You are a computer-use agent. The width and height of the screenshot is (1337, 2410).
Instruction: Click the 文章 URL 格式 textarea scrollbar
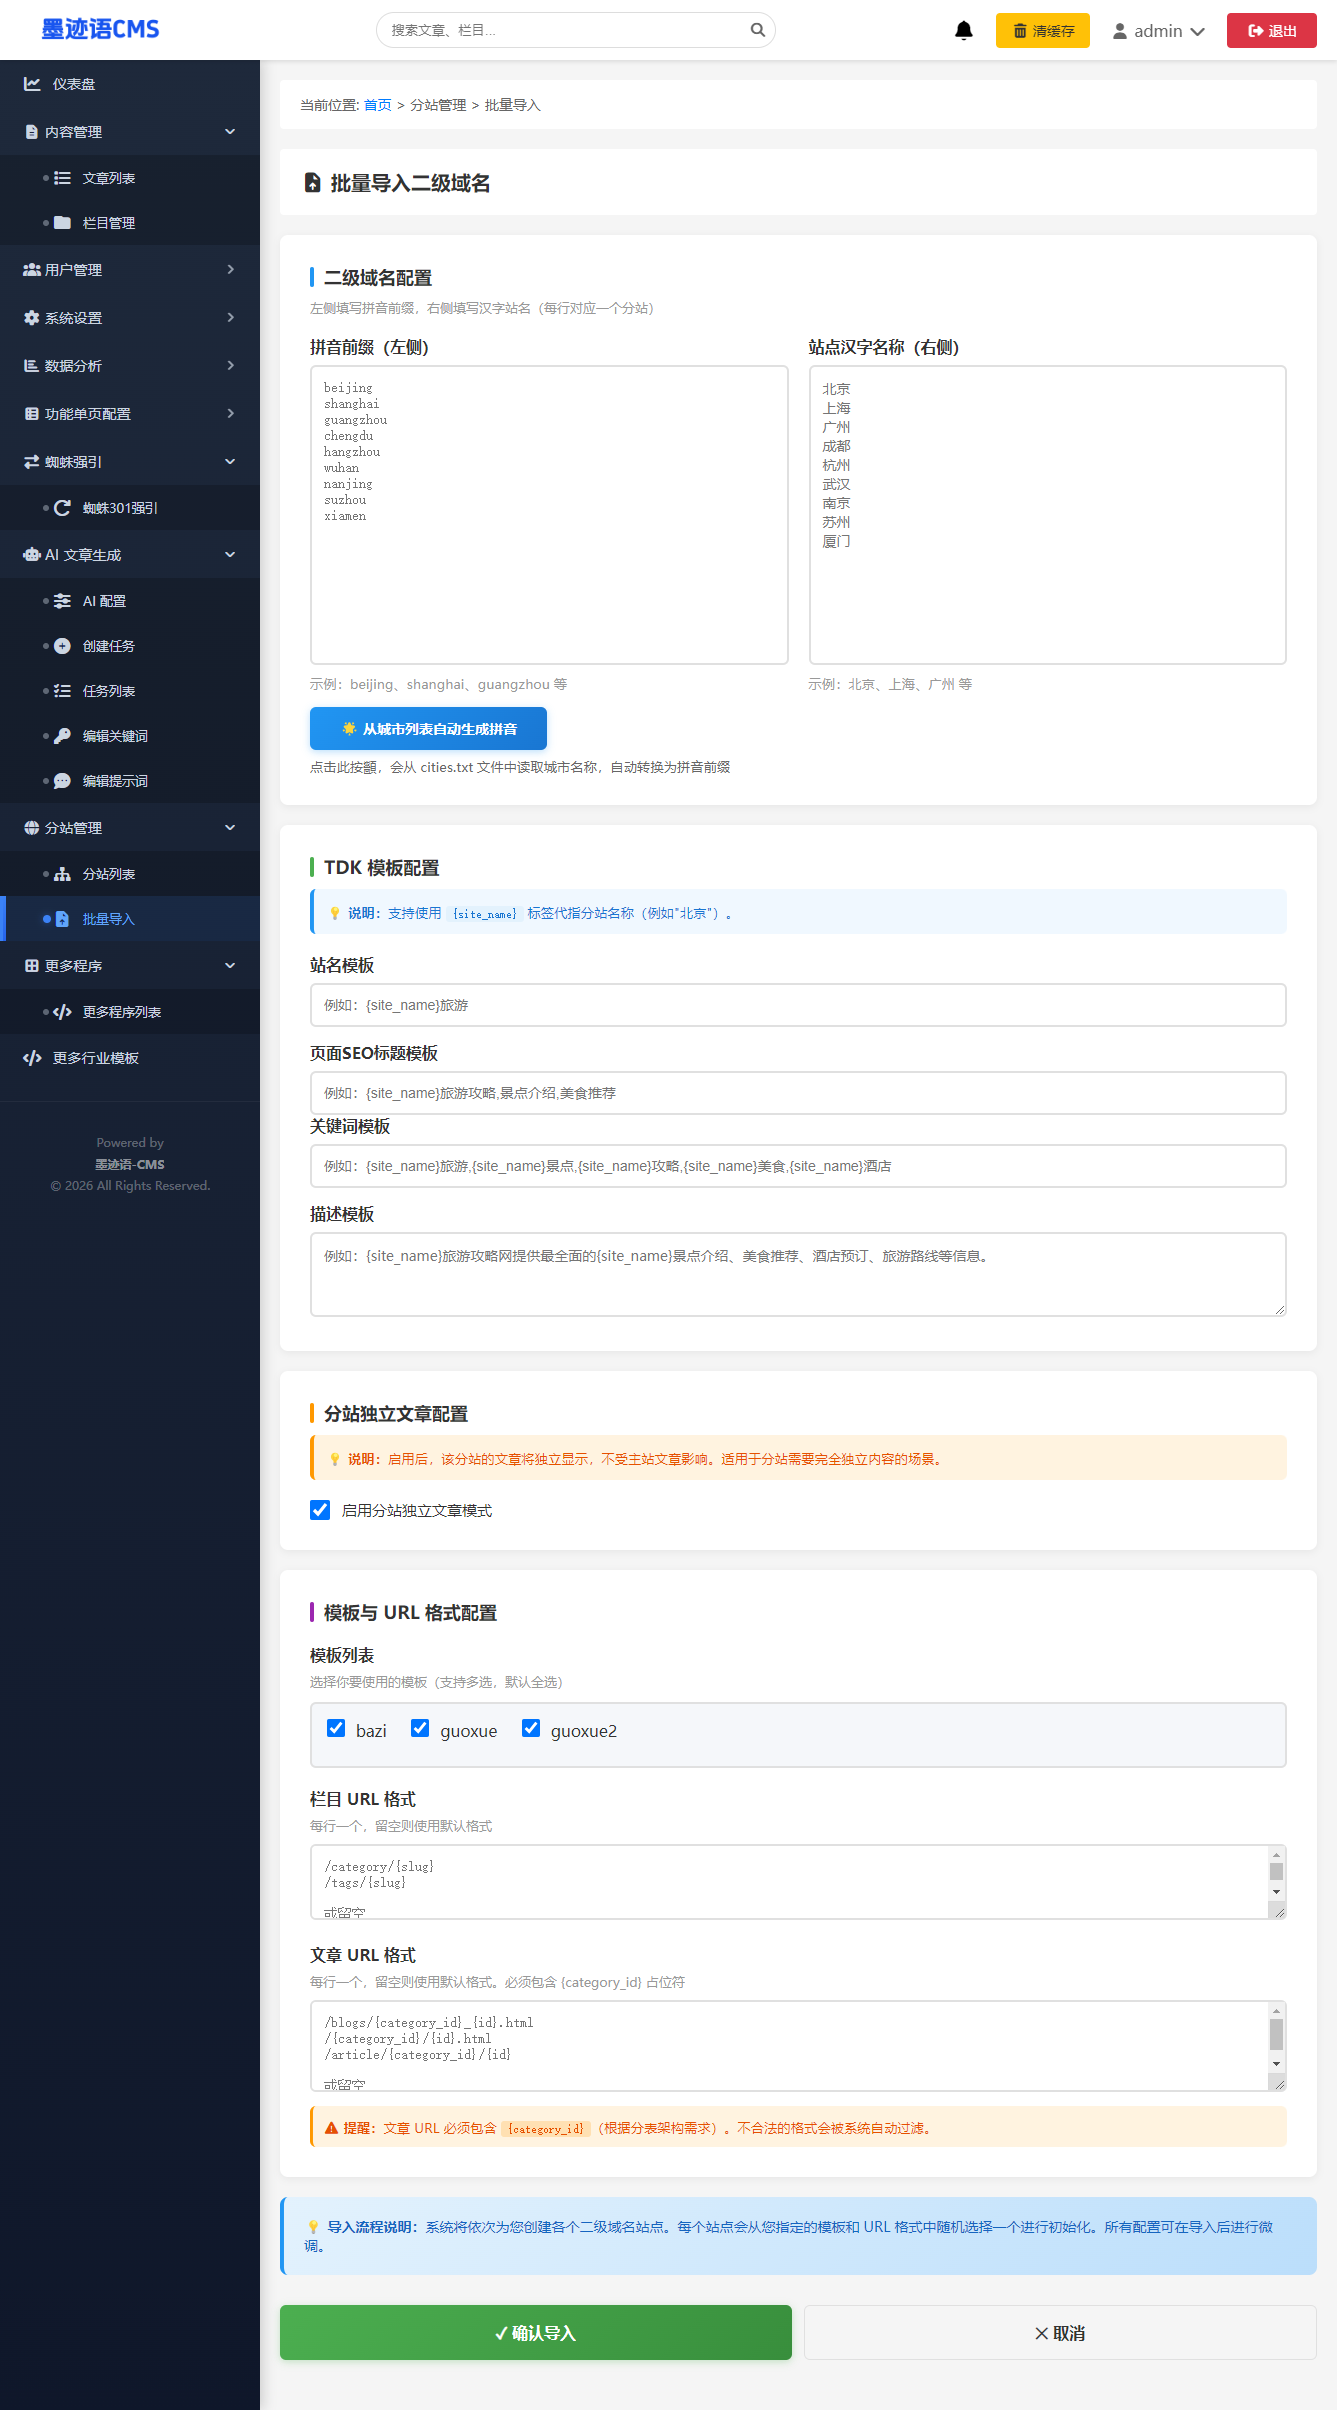(1276, 2036)
